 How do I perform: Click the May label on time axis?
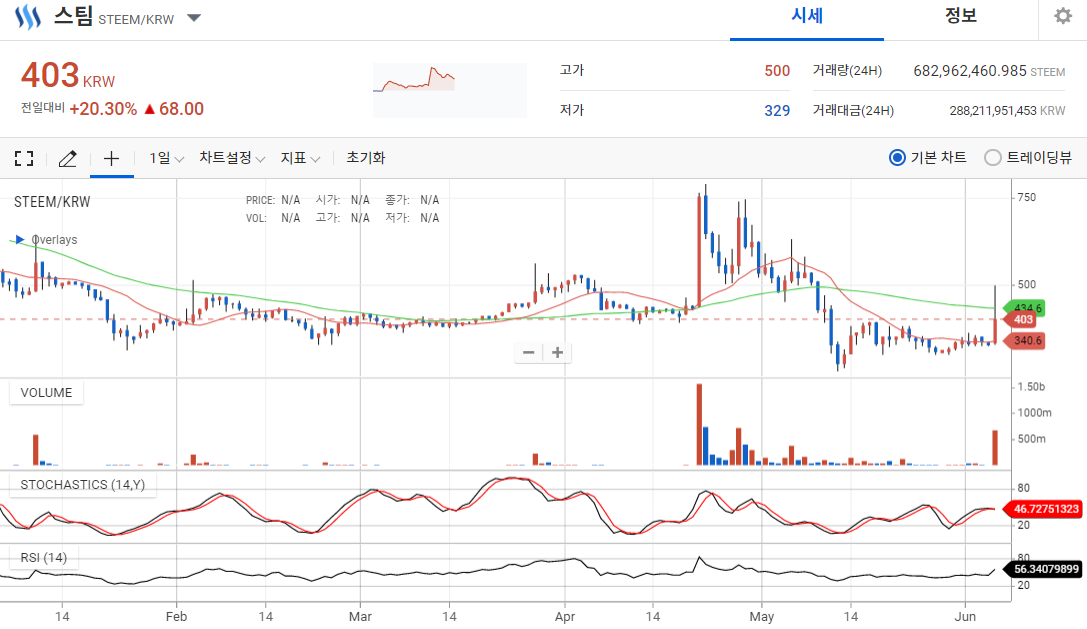point(762,617)
